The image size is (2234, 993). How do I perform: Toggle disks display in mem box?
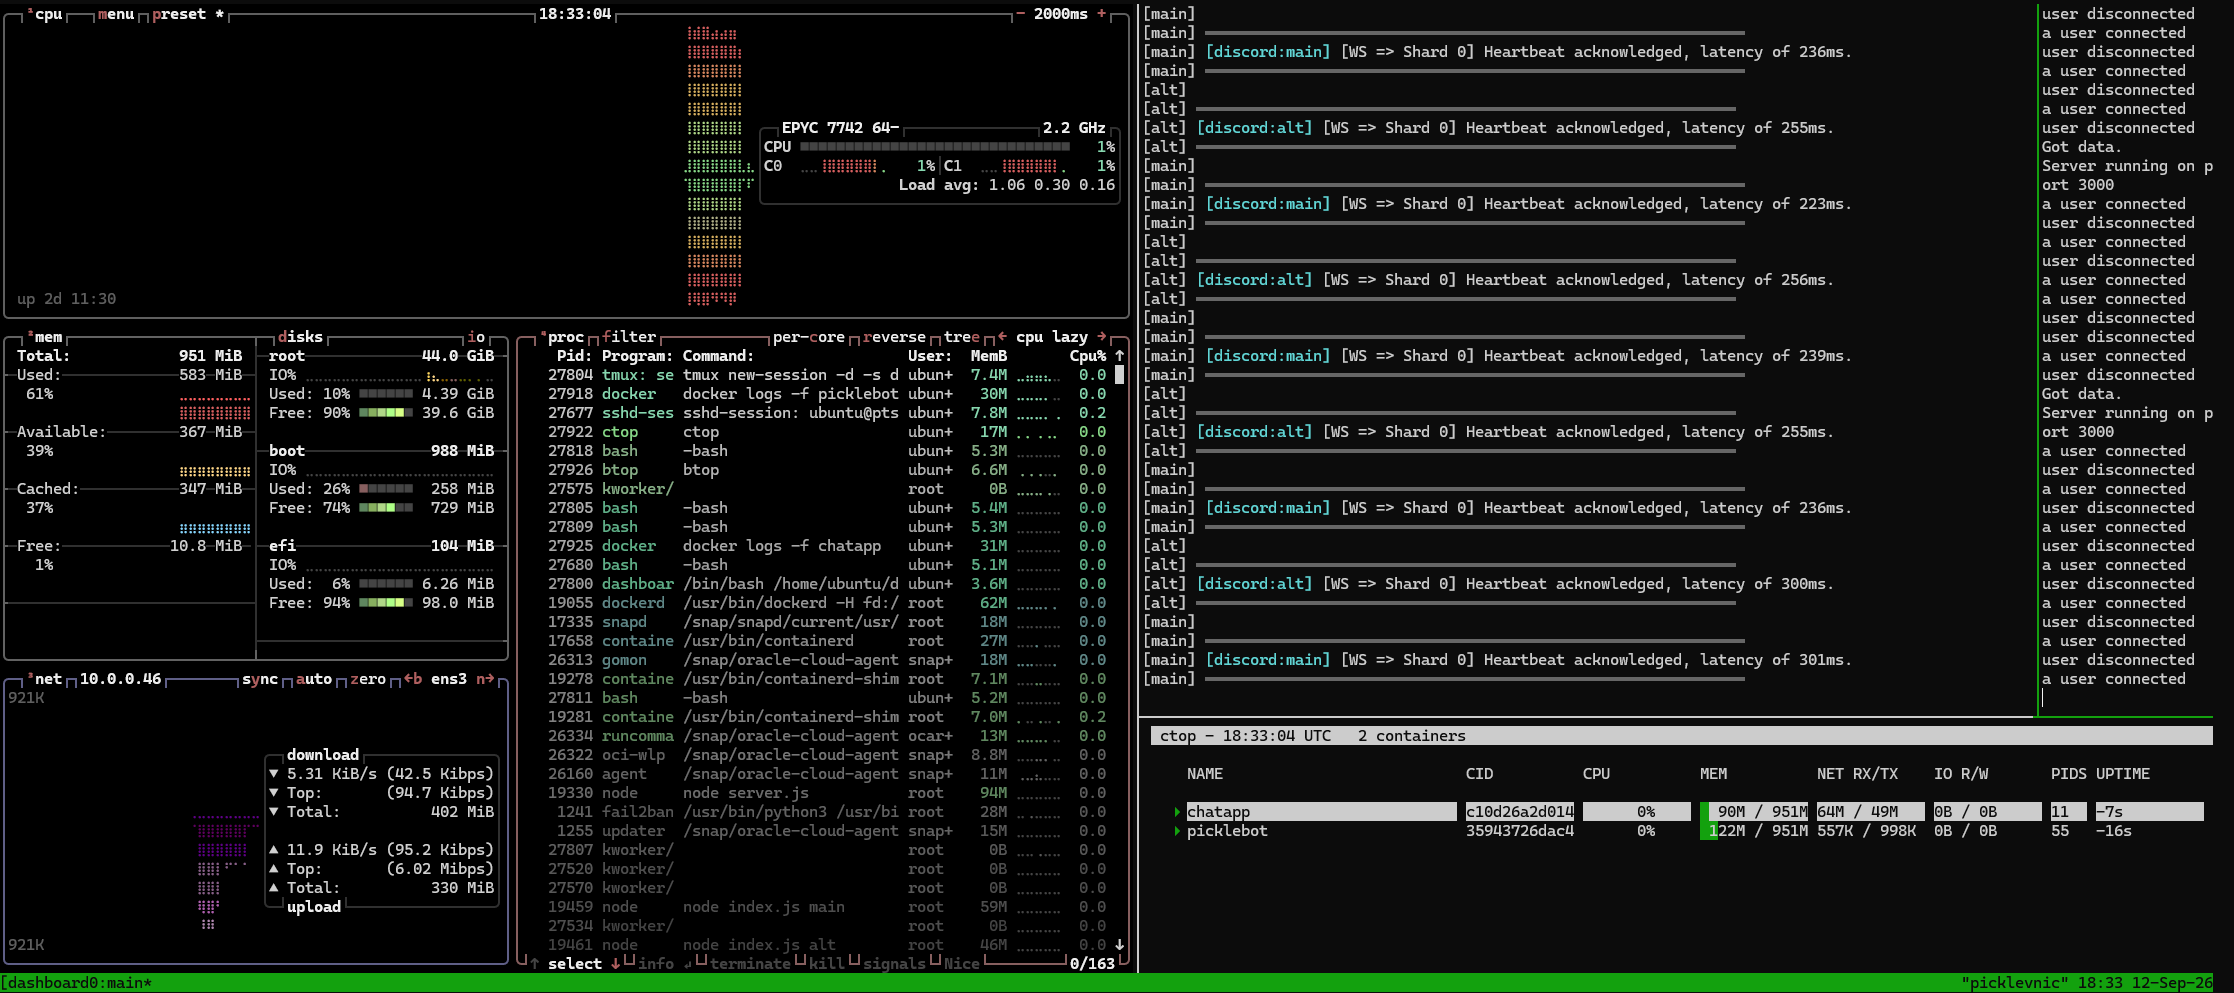(300, 337)
